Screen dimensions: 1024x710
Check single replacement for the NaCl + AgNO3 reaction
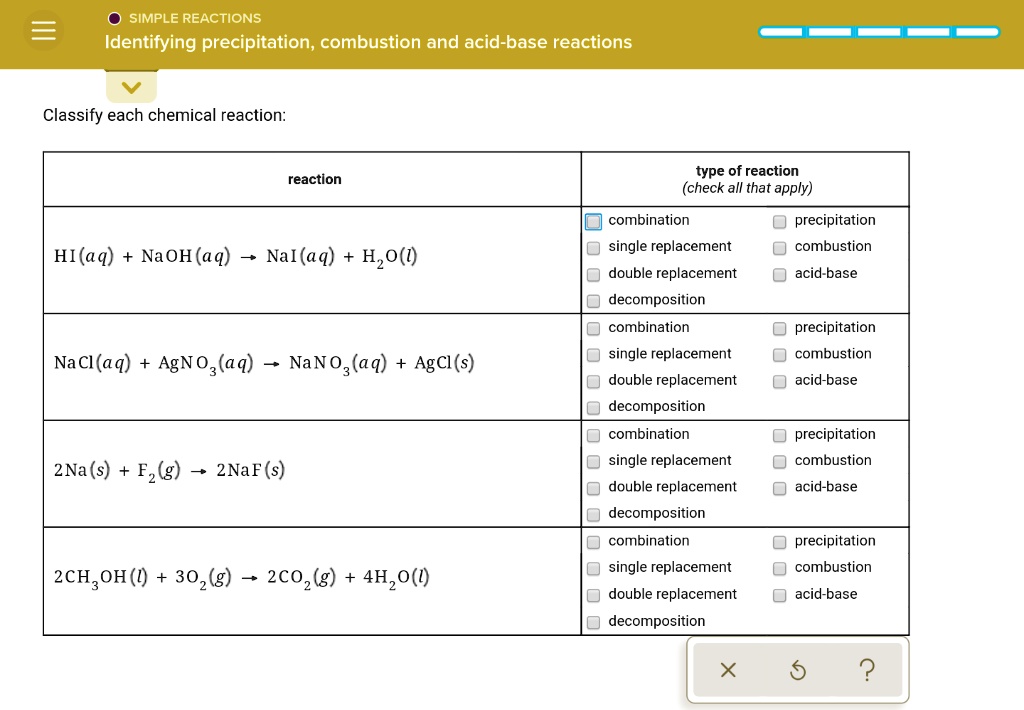(x=593, y=353)
